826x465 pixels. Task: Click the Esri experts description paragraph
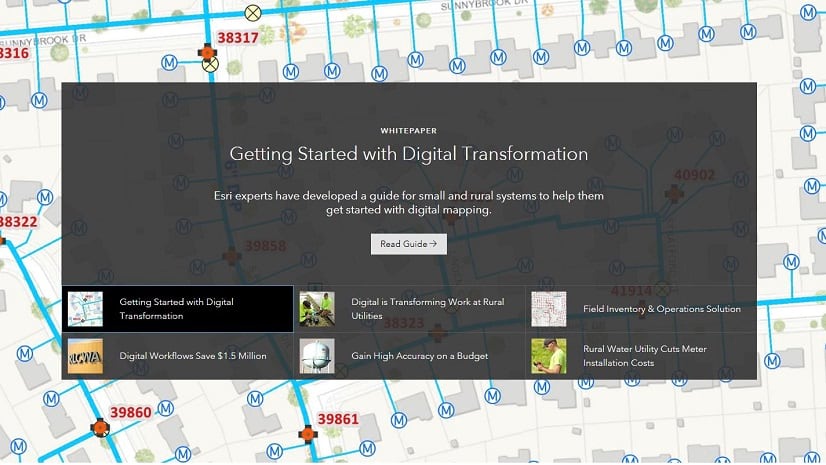click(x=409, y=203)
